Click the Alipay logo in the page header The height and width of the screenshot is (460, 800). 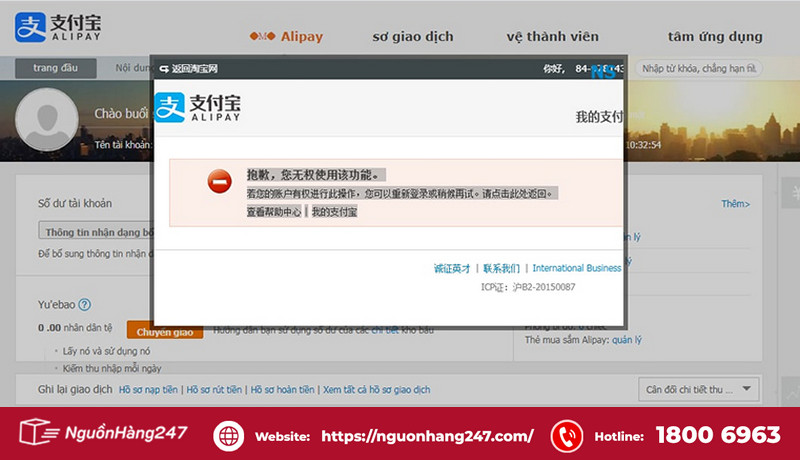coord(58,28)
